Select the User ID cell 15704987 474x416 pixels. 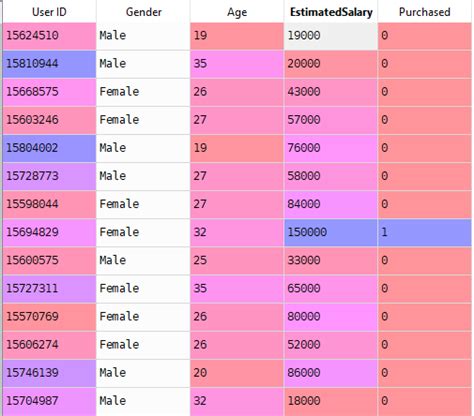49,402
